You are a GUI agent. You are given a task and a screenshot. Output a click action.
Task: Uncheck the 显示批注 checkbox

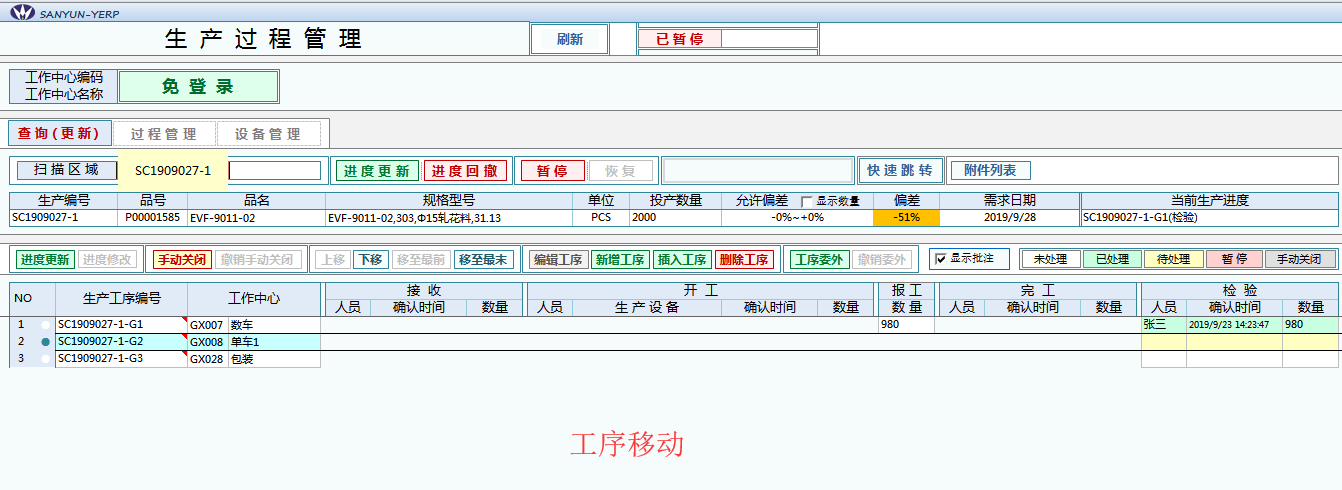[939, 259]
